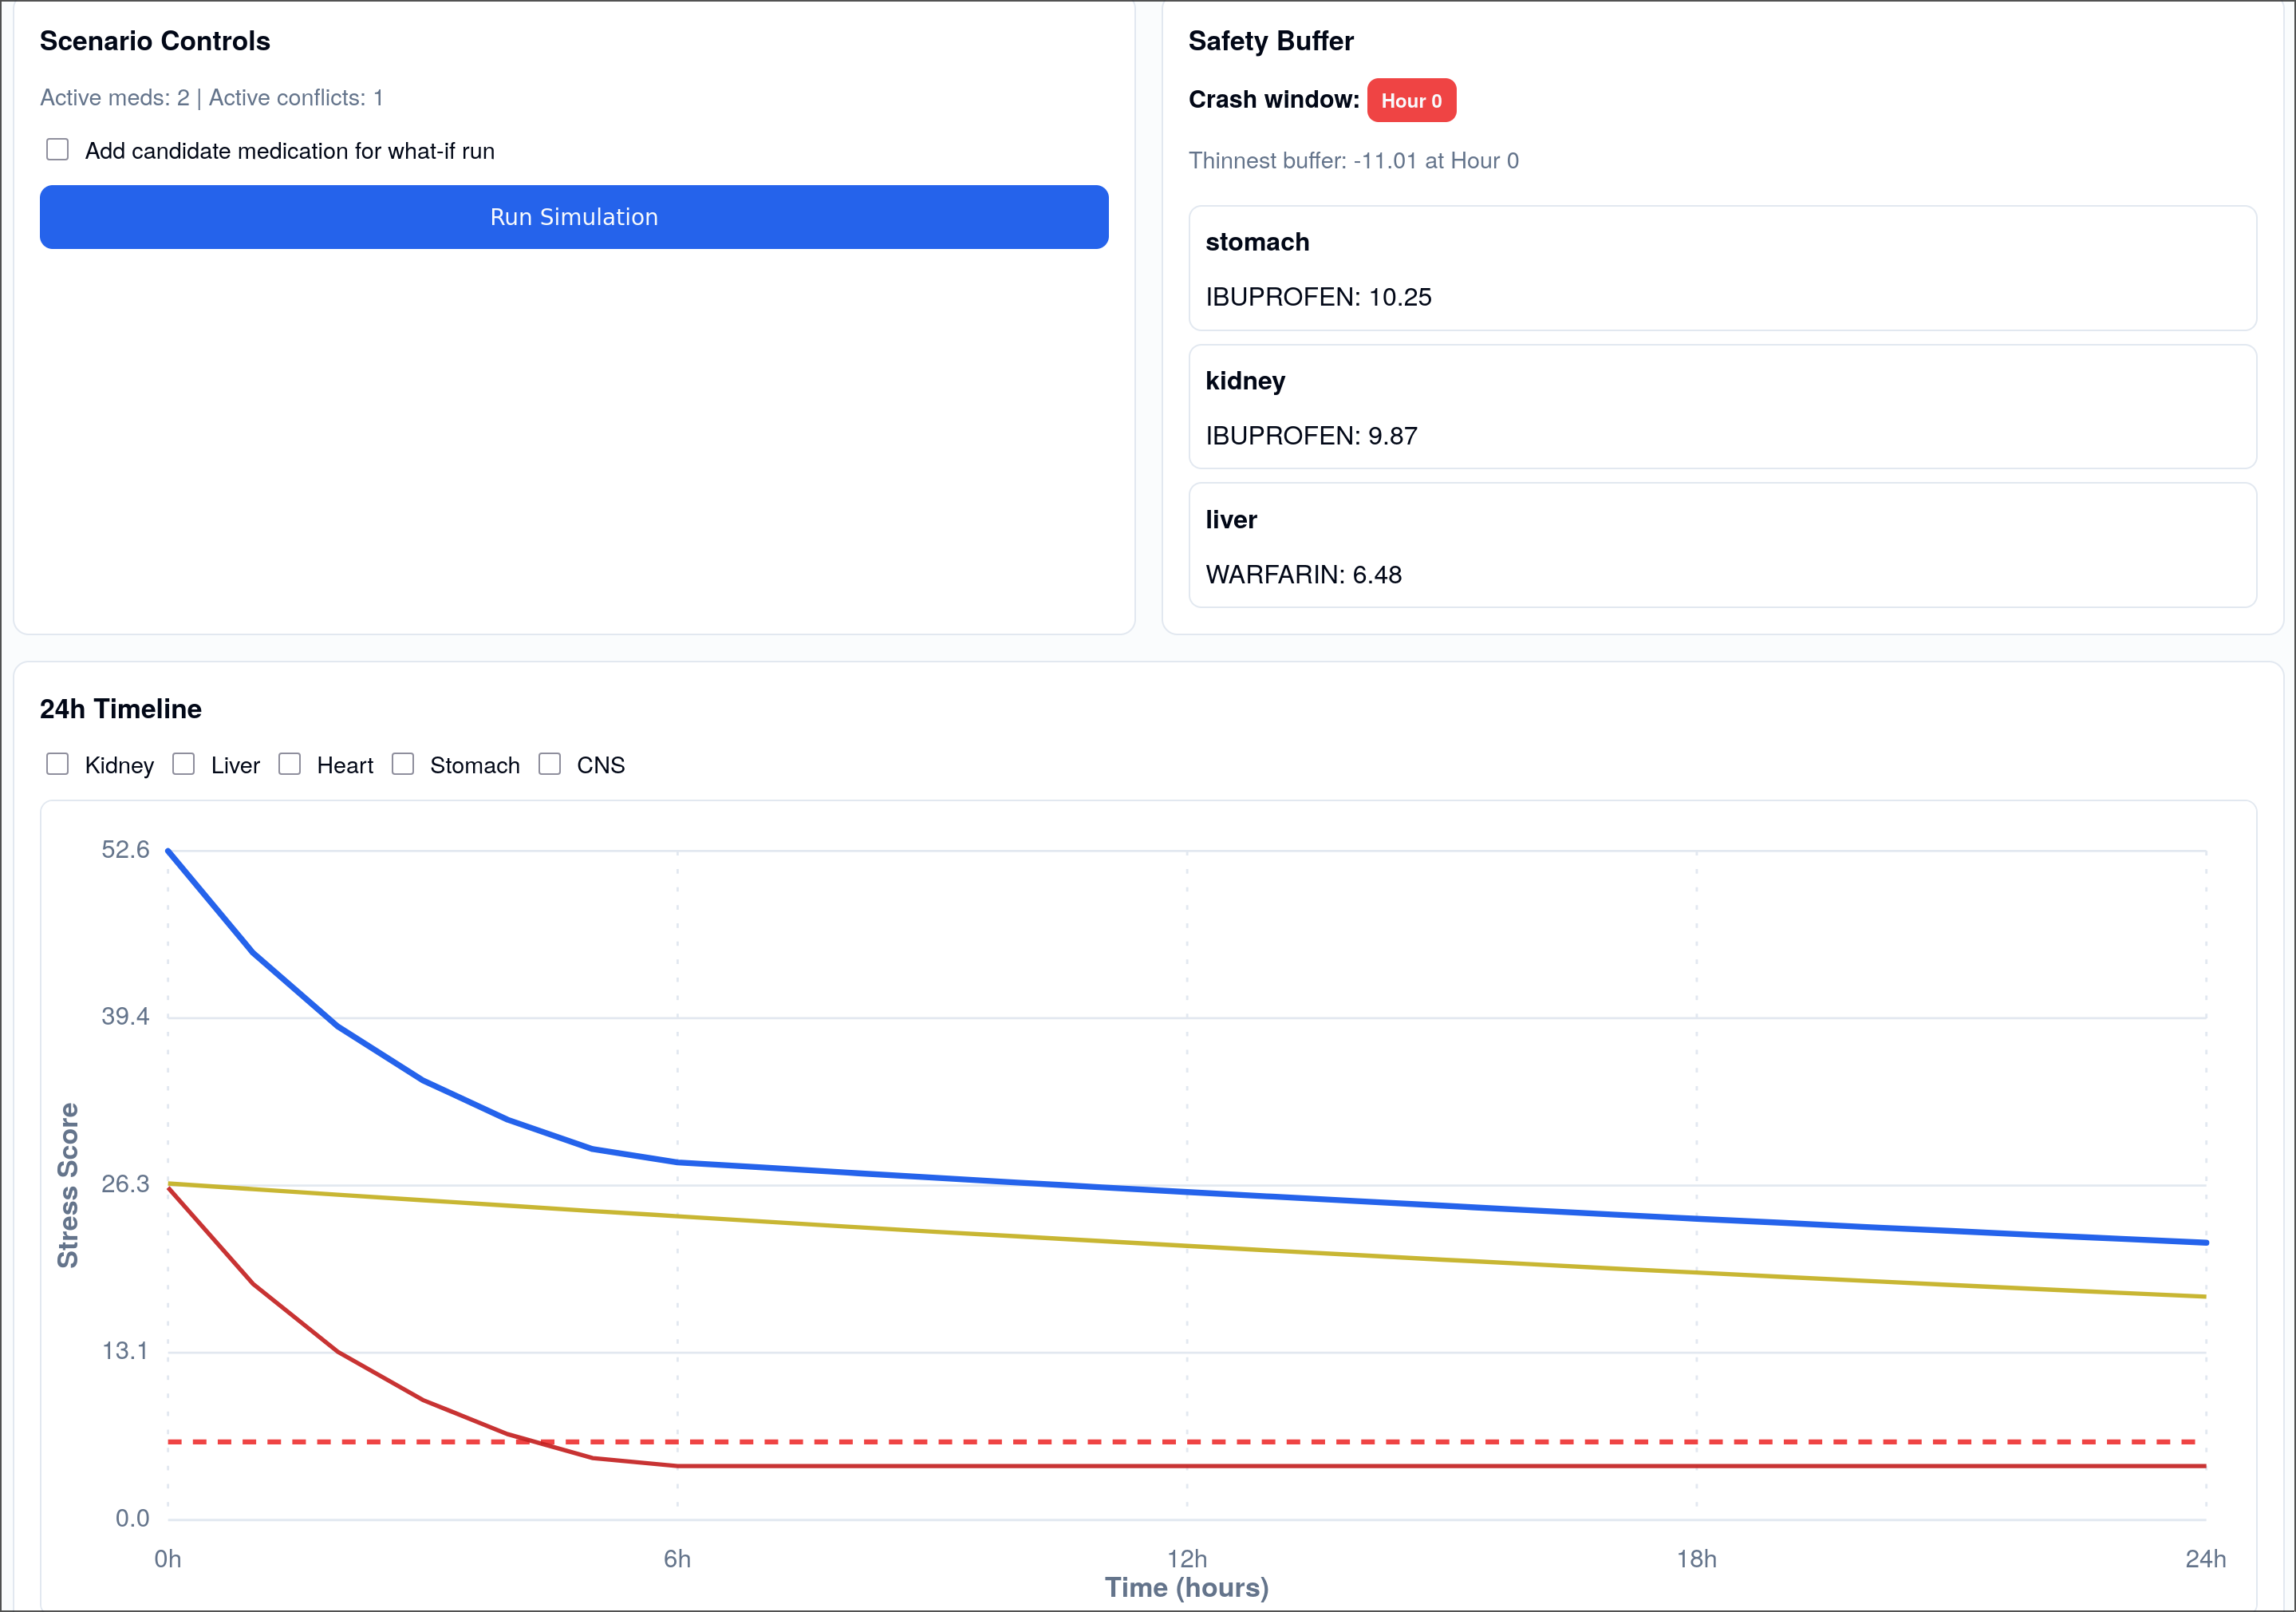Click the 12h tick on time axis
The height and width of the screenshot is (1612, 2296).
pos(1187,1558)
